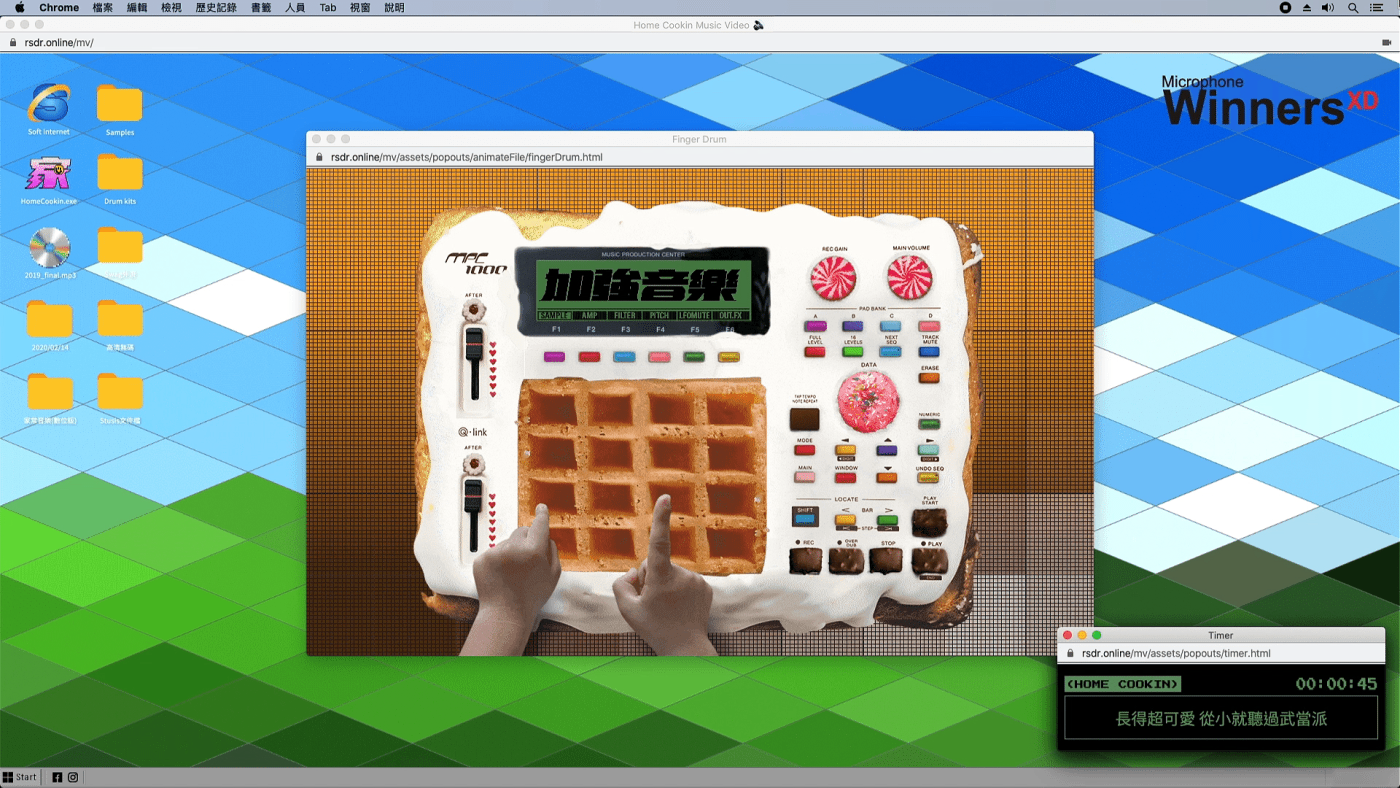Image resolution: width=1400 pixels, height=788 pixels.
Task: Click the F4 pink function button
Action: point(659,357)
